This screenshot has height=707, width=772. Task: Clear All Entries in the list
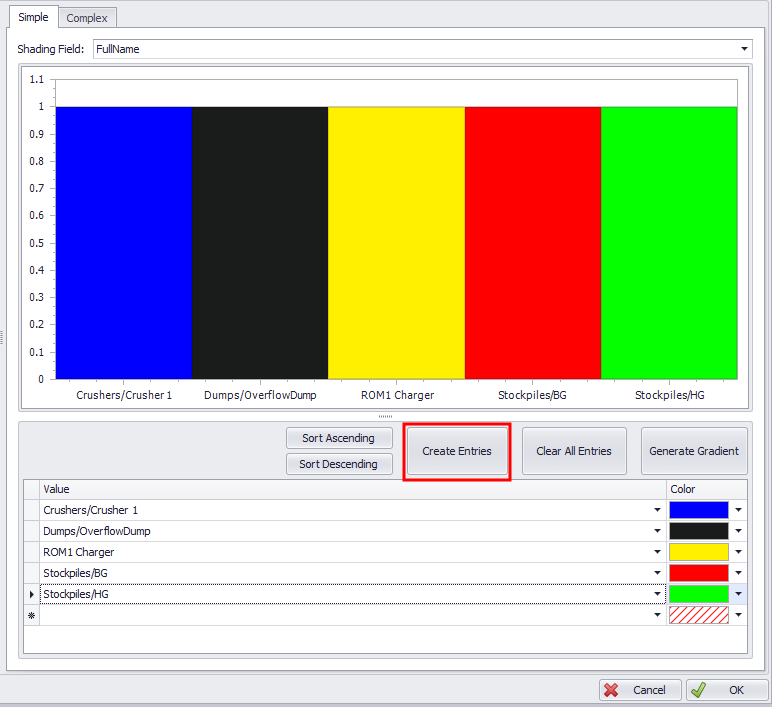click(x=573, y=451)
